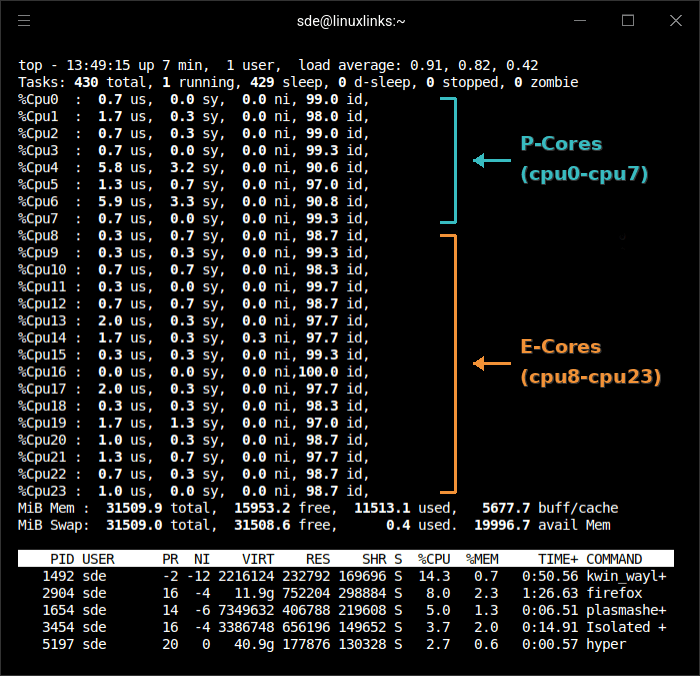Click the 5.8 us value for Cpu4
This screenshot has width=700, height=676.
click(x=110, y=168)
